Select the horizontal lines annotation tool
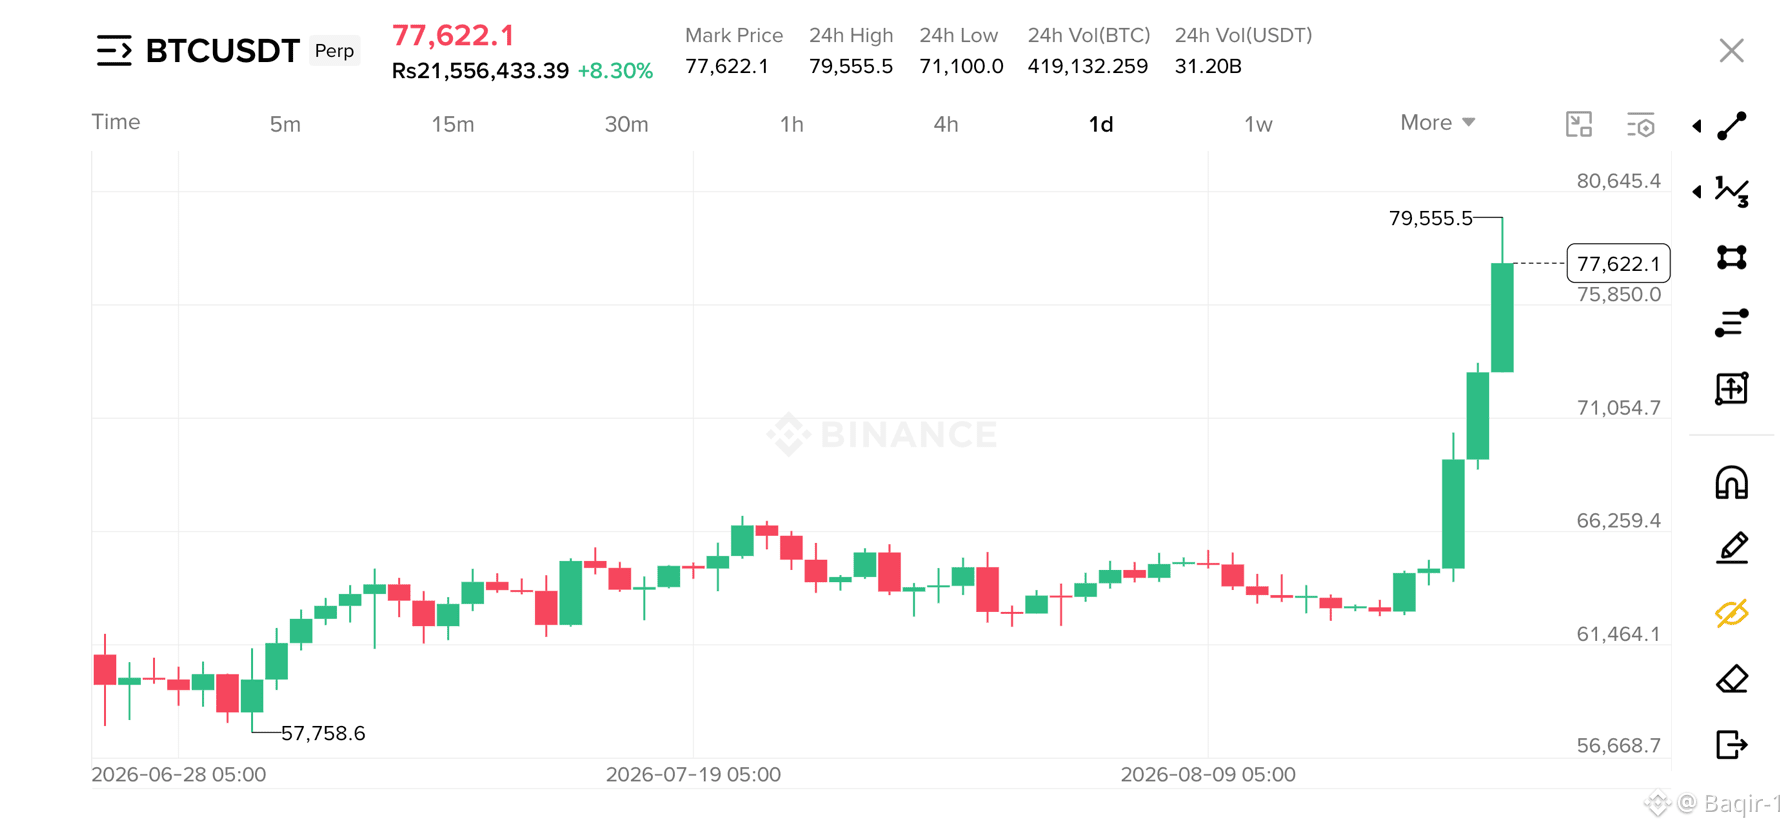This screenshot has height=828, width=1792. pos(1732,323)
